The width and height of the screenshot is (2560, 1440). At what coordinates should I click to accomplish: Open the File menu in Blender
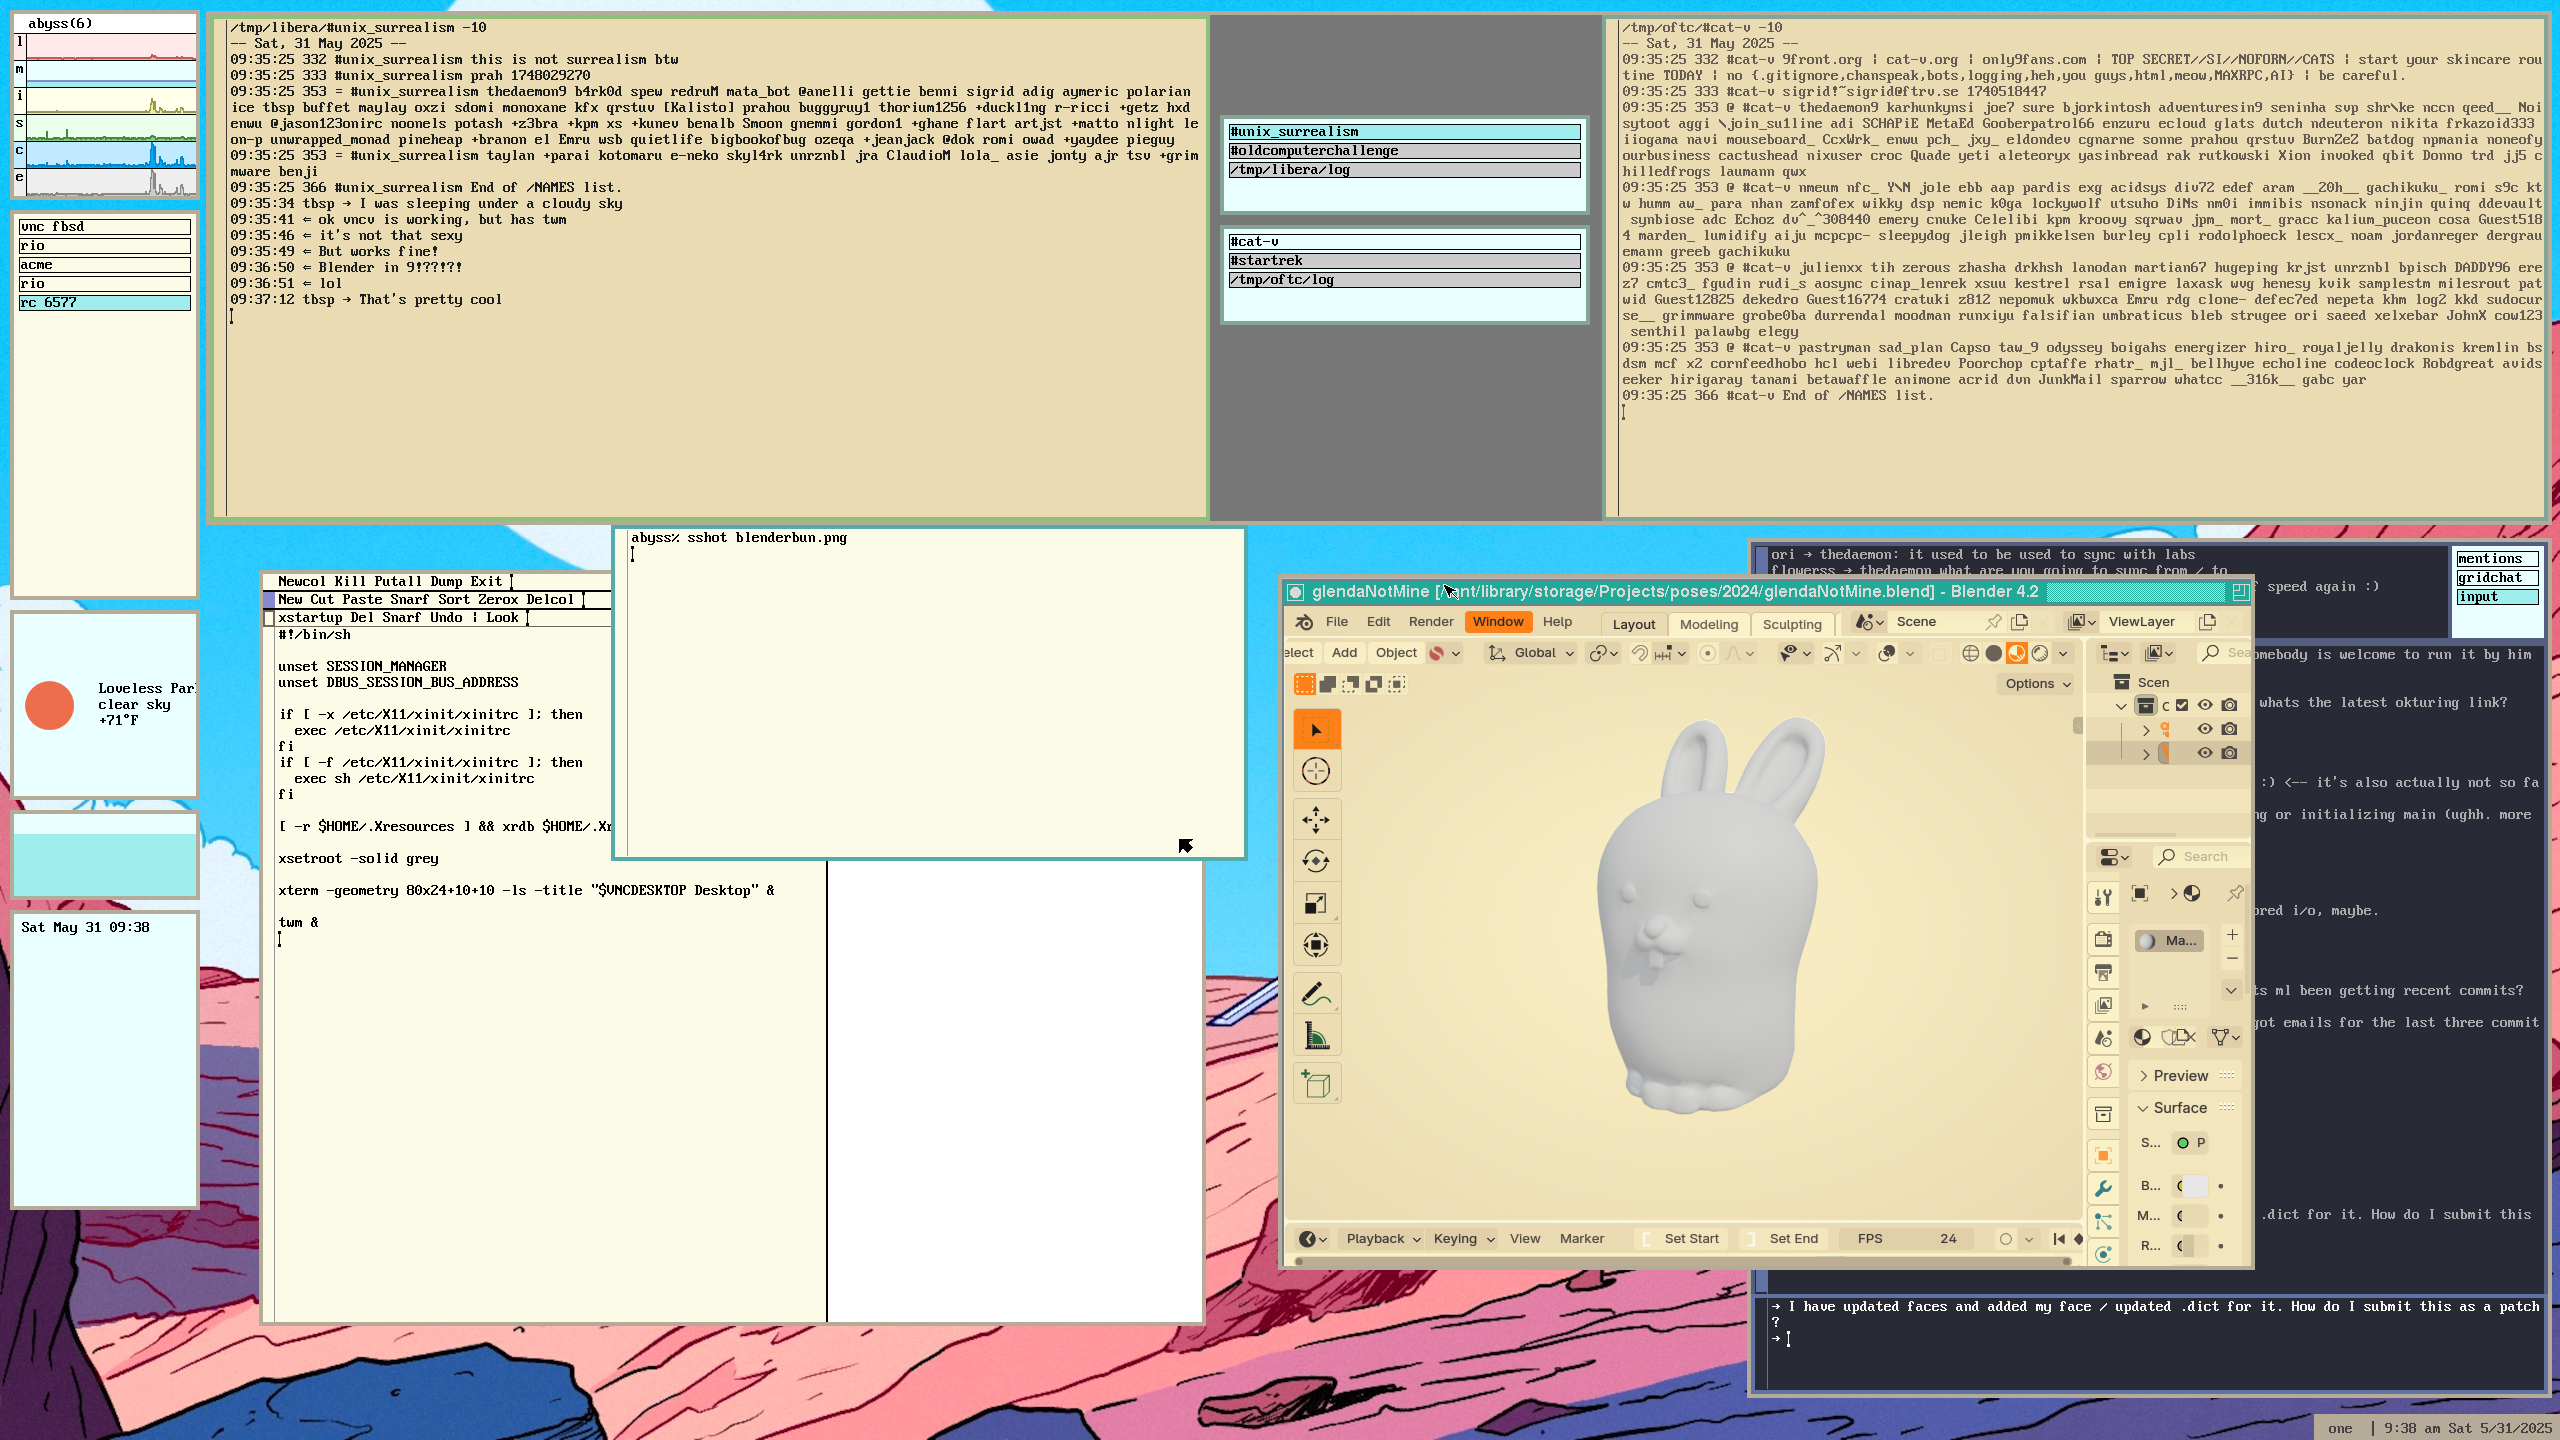pos(1337,622)
